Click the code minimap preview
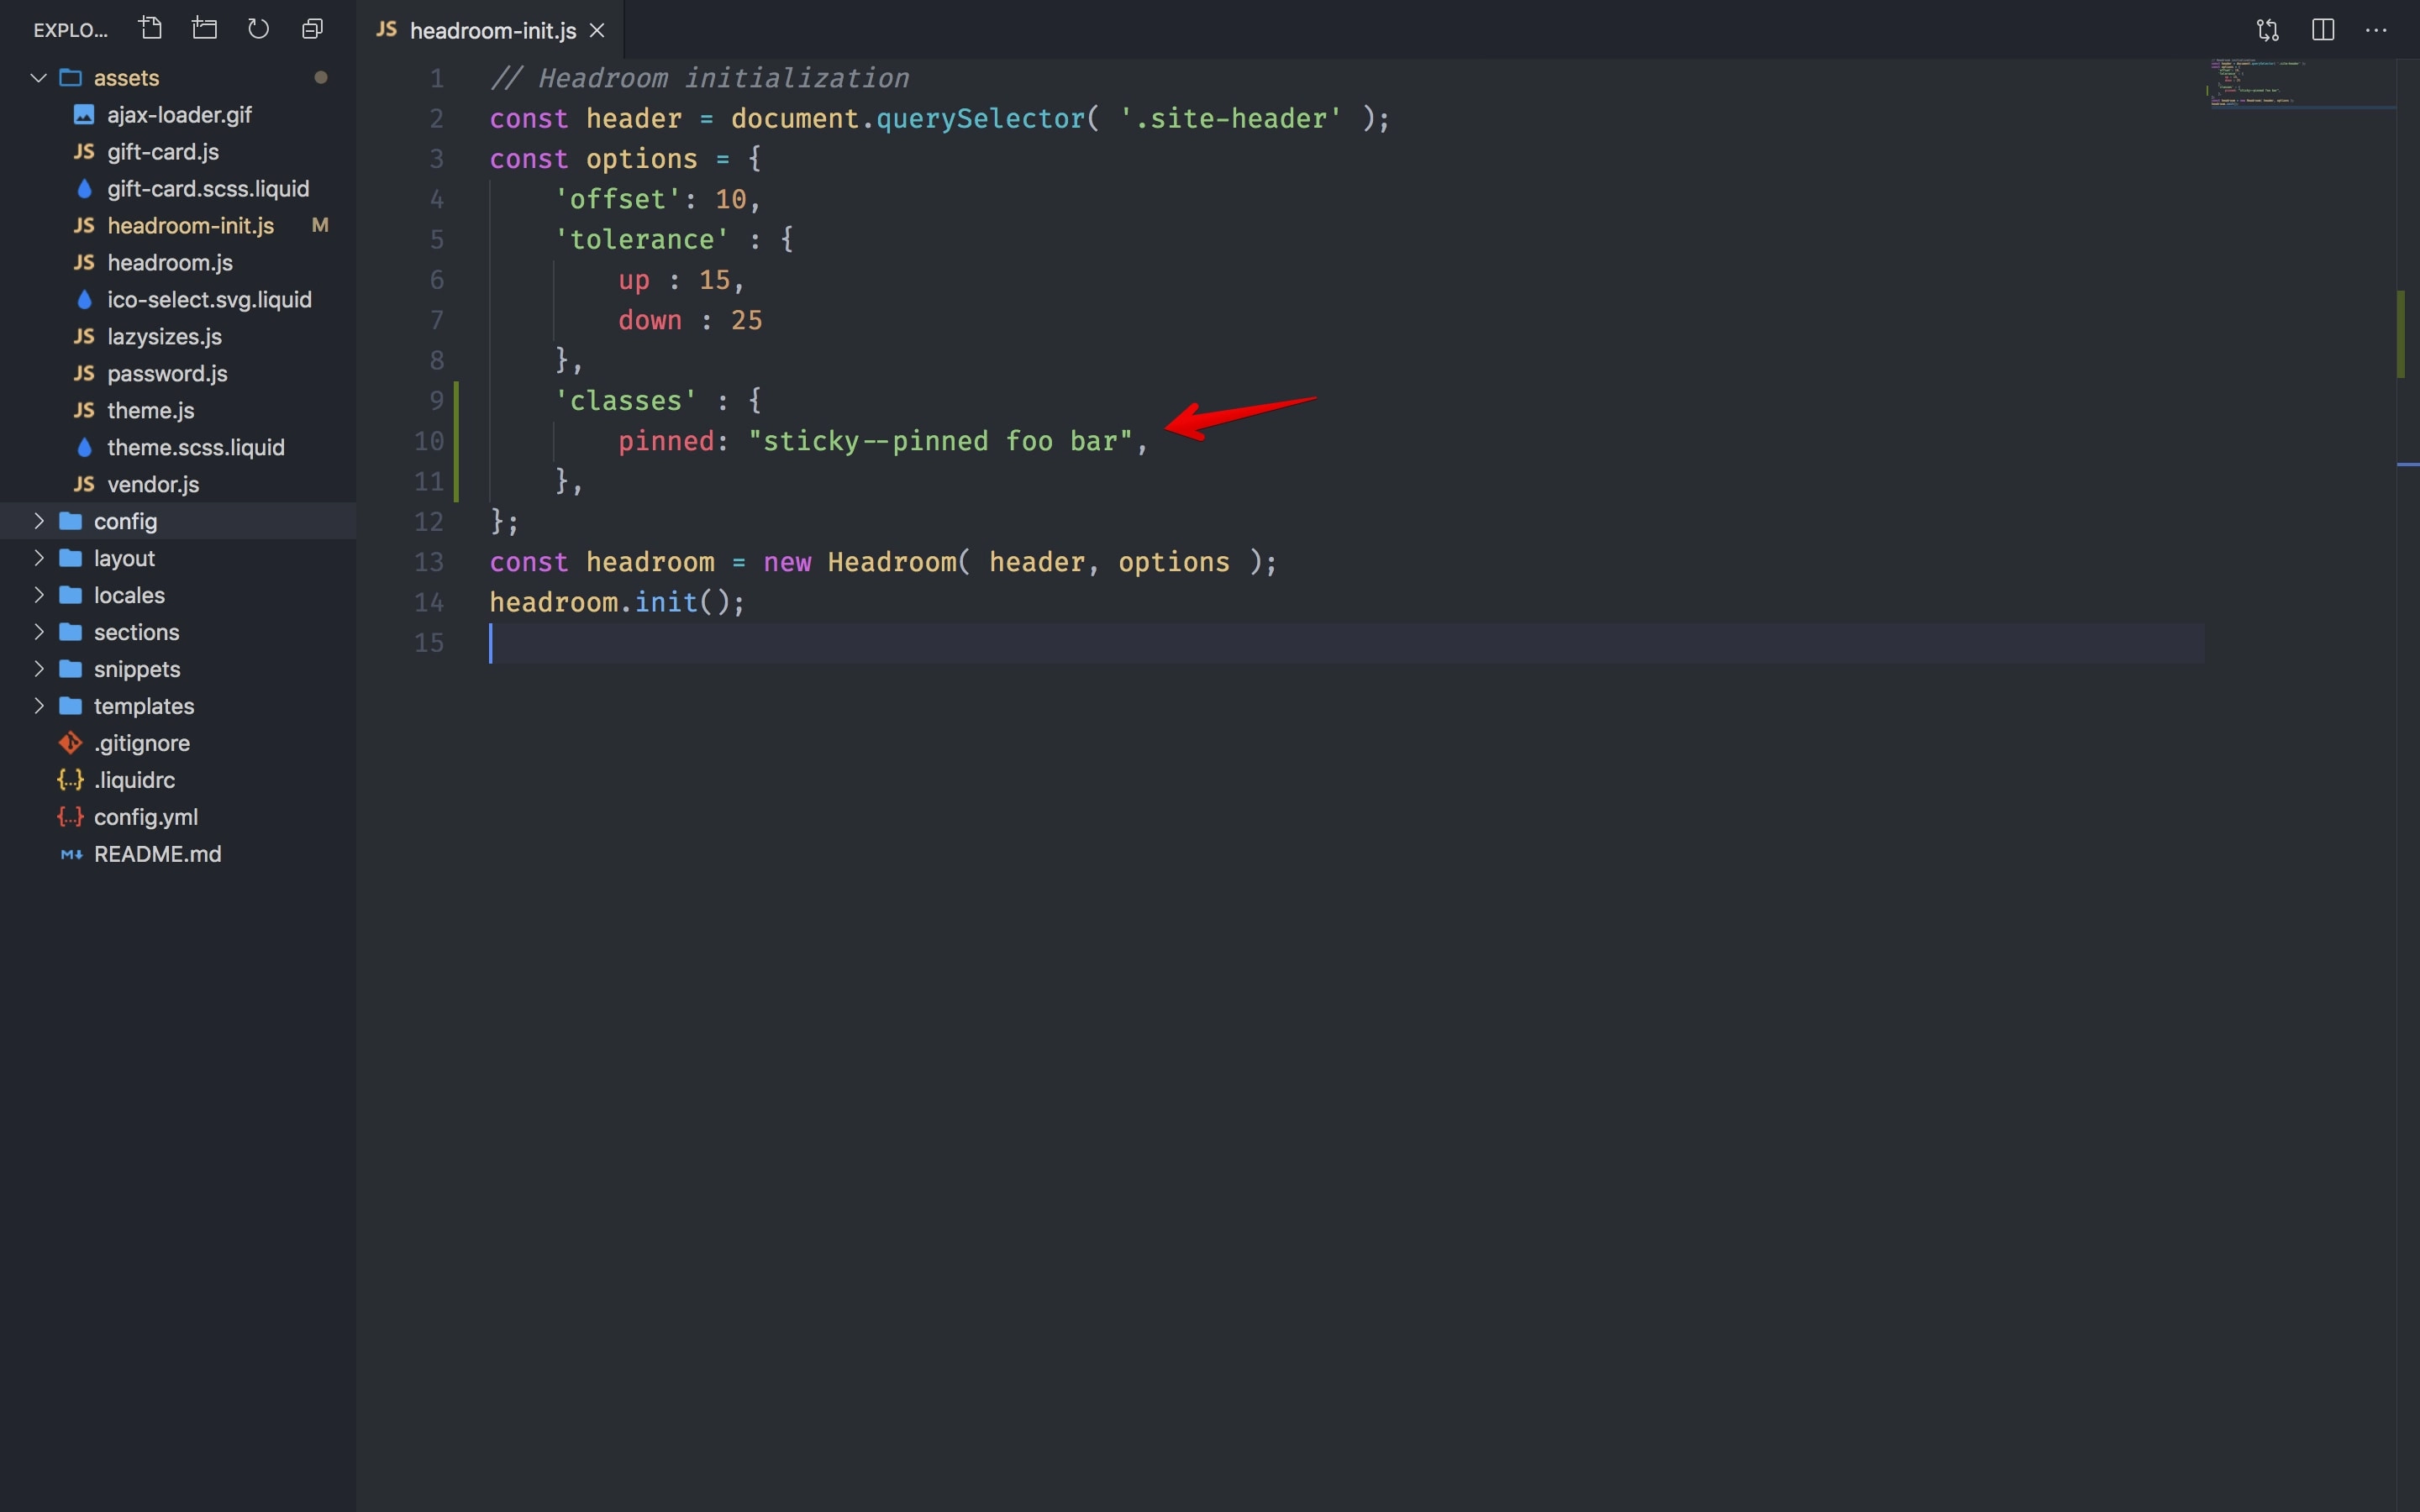 pyautogui.click(x=2299, y=83)
